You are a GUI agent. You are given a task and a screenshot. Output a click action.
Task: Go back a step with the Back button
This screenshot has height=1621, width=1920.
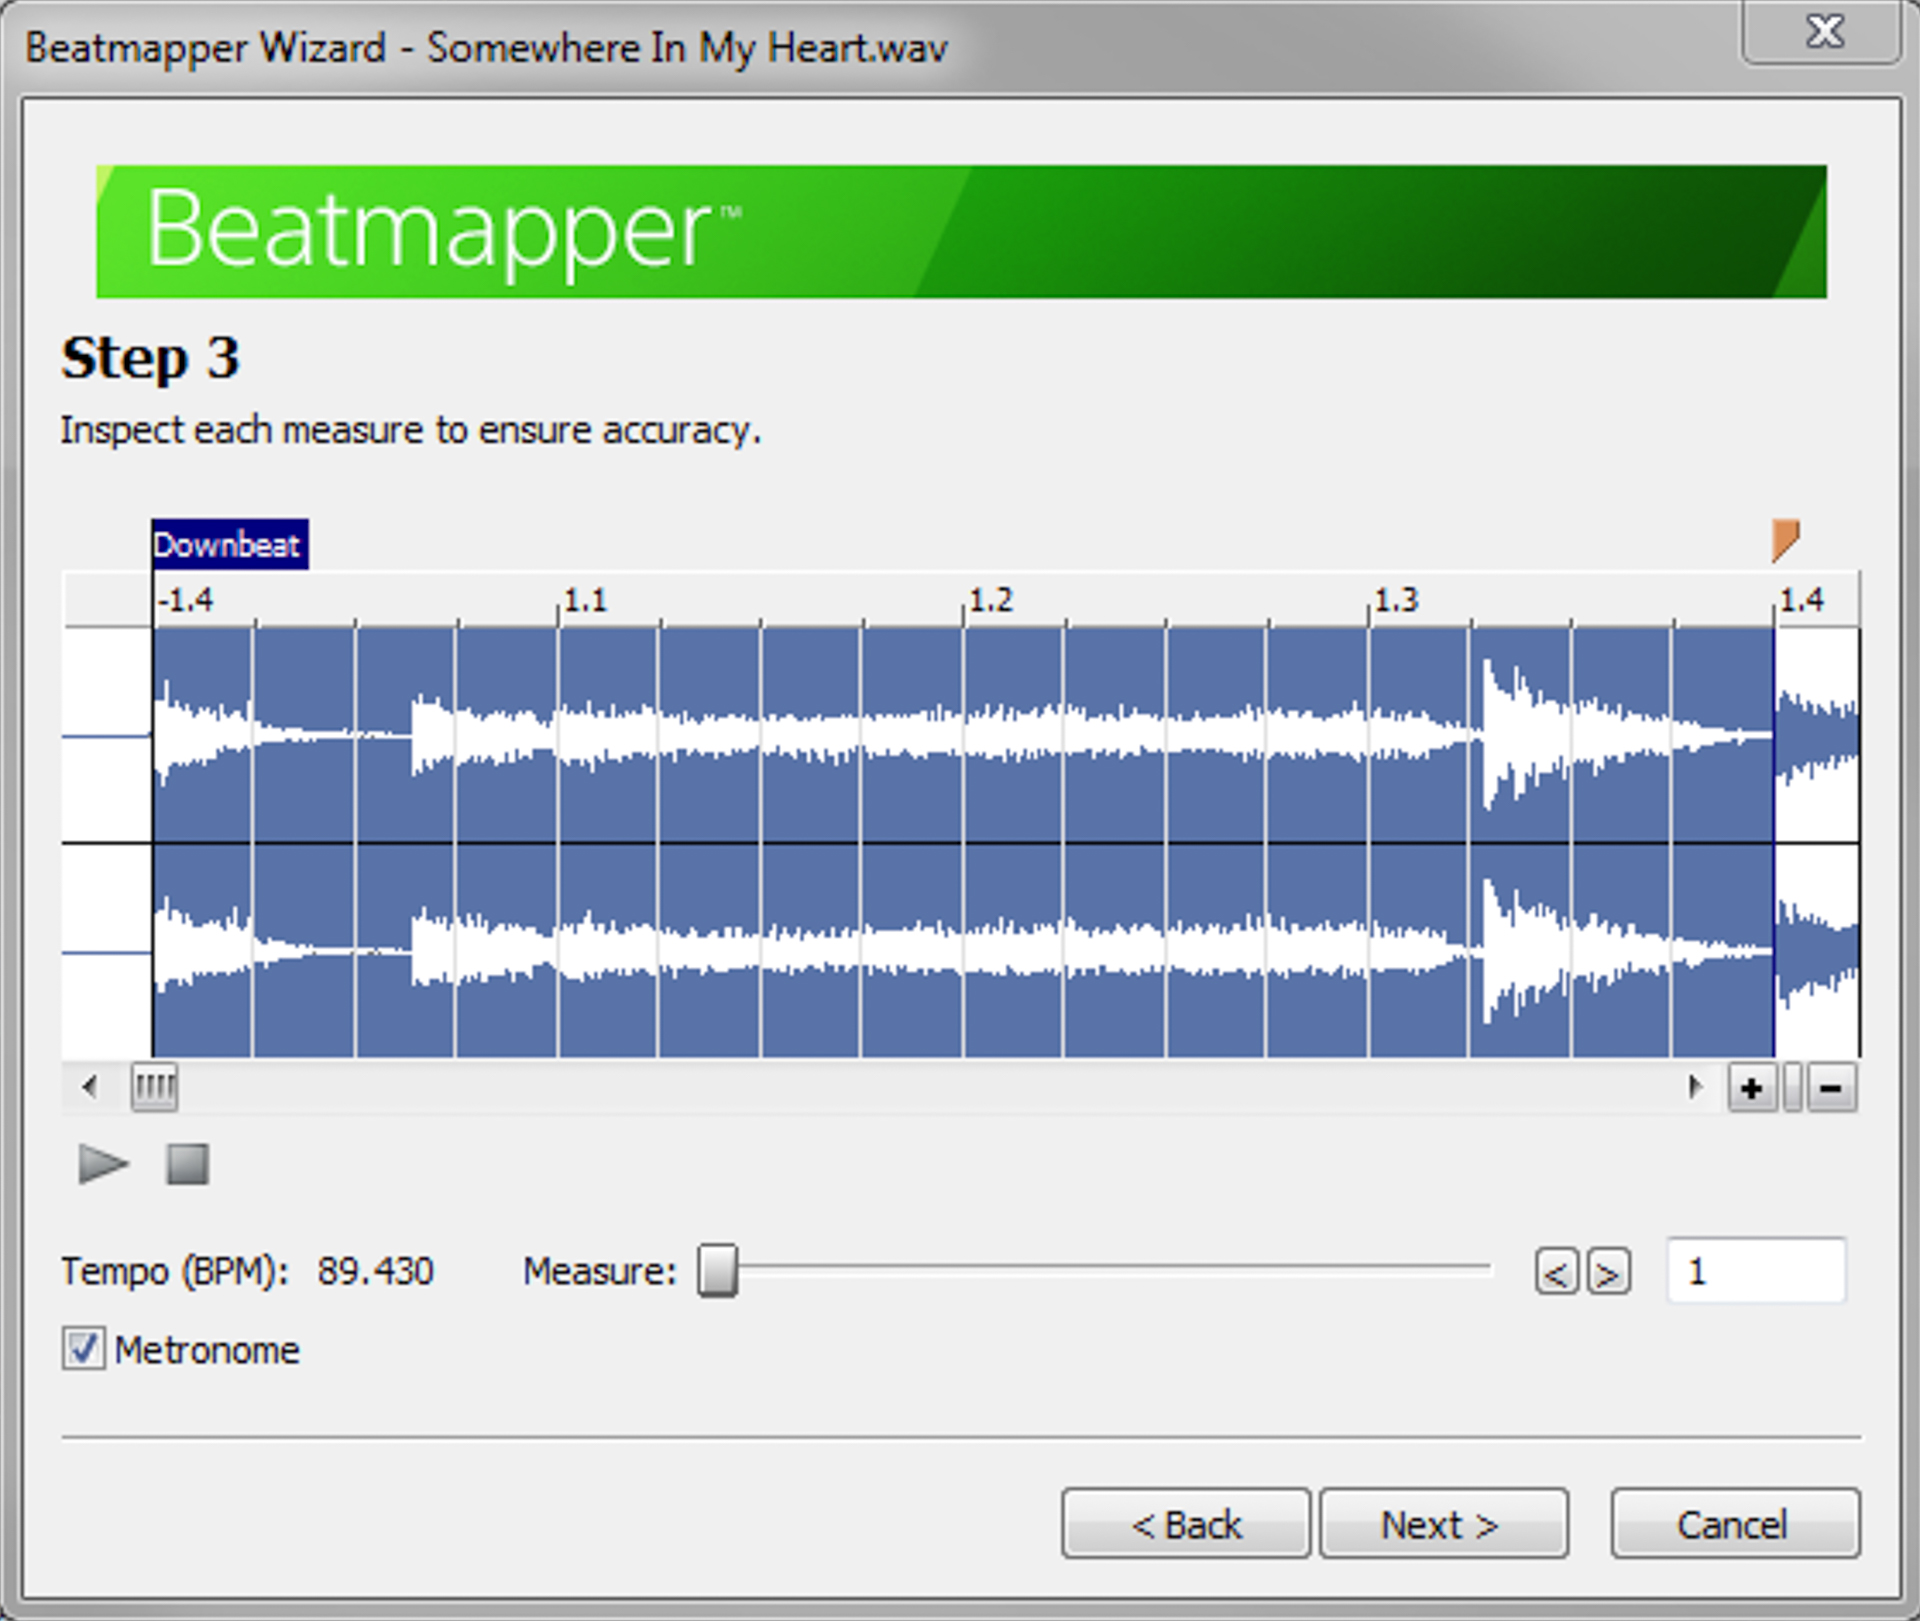click(x=1187, y=1525)
